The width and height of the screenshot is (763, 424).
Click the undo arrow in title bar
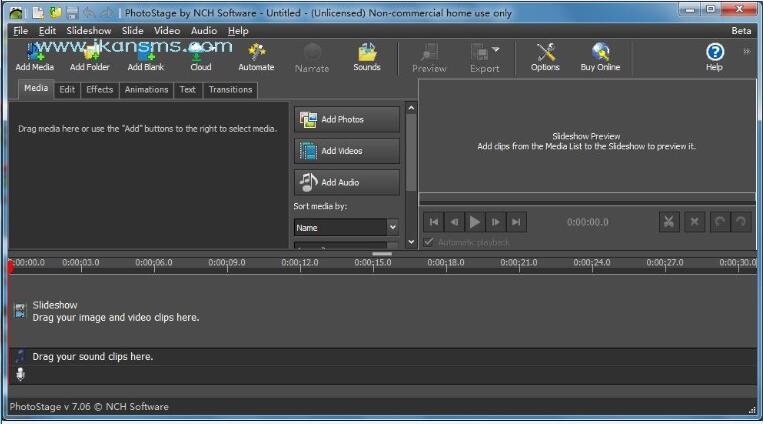tap(89, 13)
